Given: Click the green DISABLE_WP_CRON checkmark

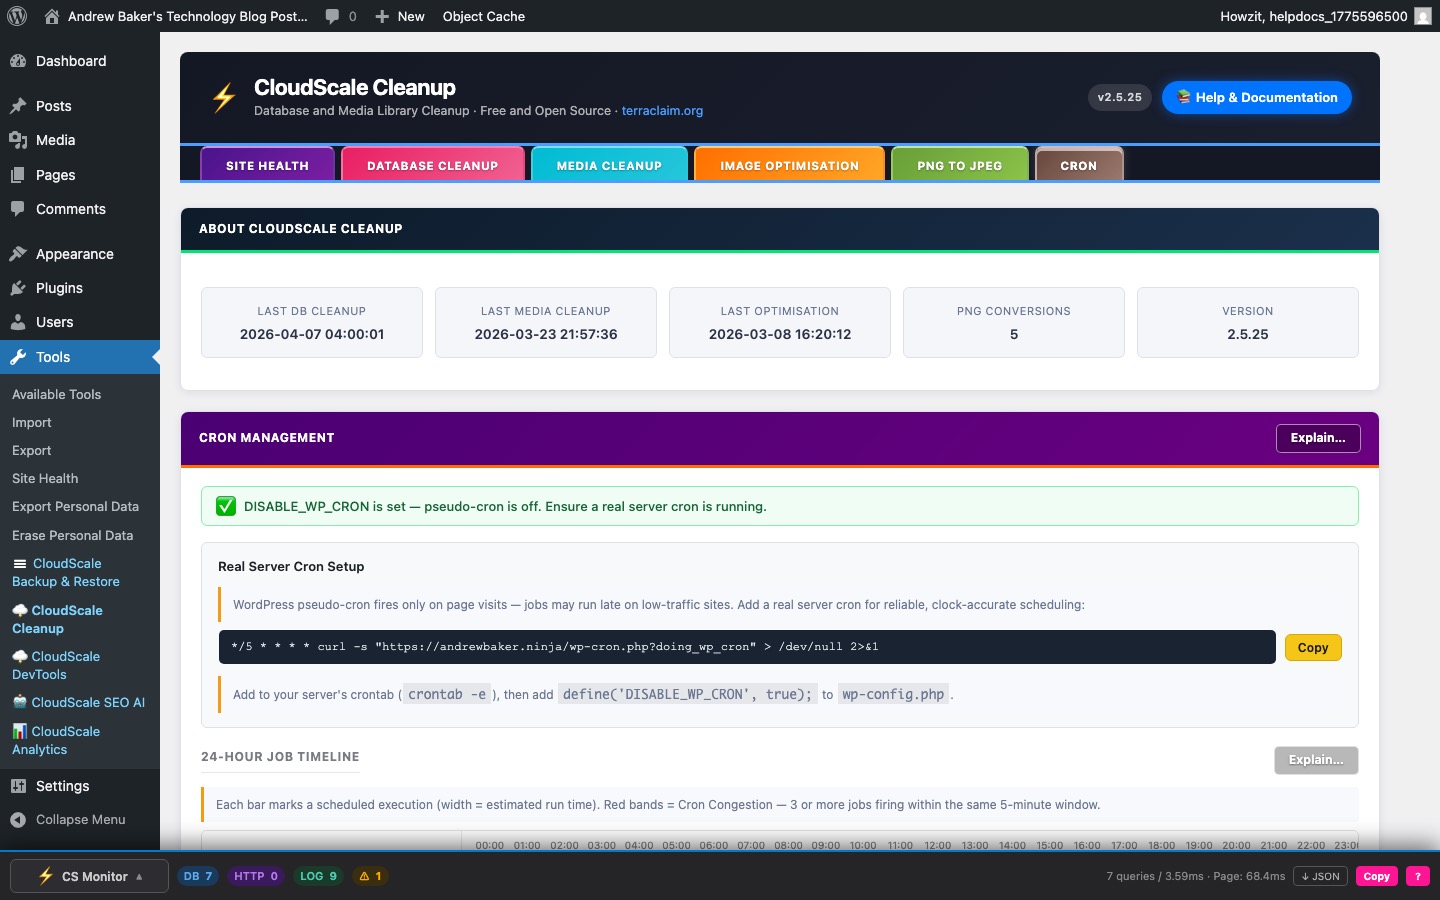Looking at the screenshot, I should click(226, 506).
